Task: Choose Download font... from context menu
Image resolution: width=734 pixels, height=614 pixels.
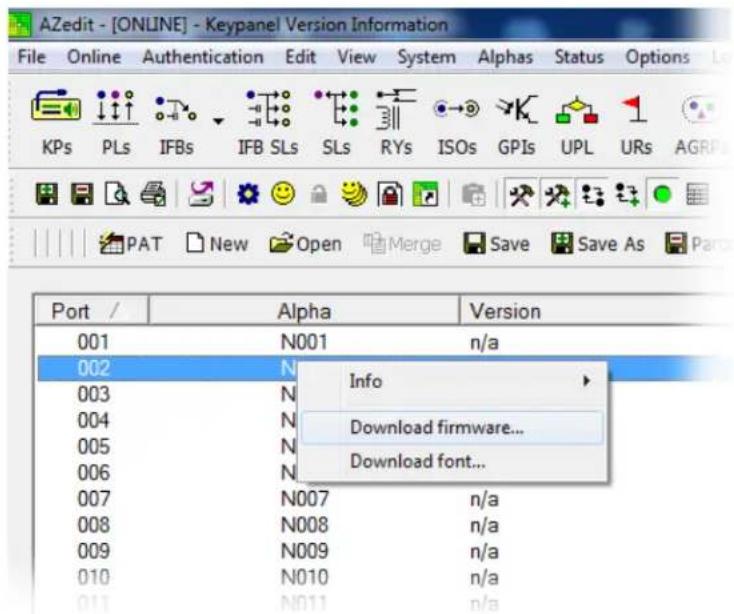Action: click(452, 461)
